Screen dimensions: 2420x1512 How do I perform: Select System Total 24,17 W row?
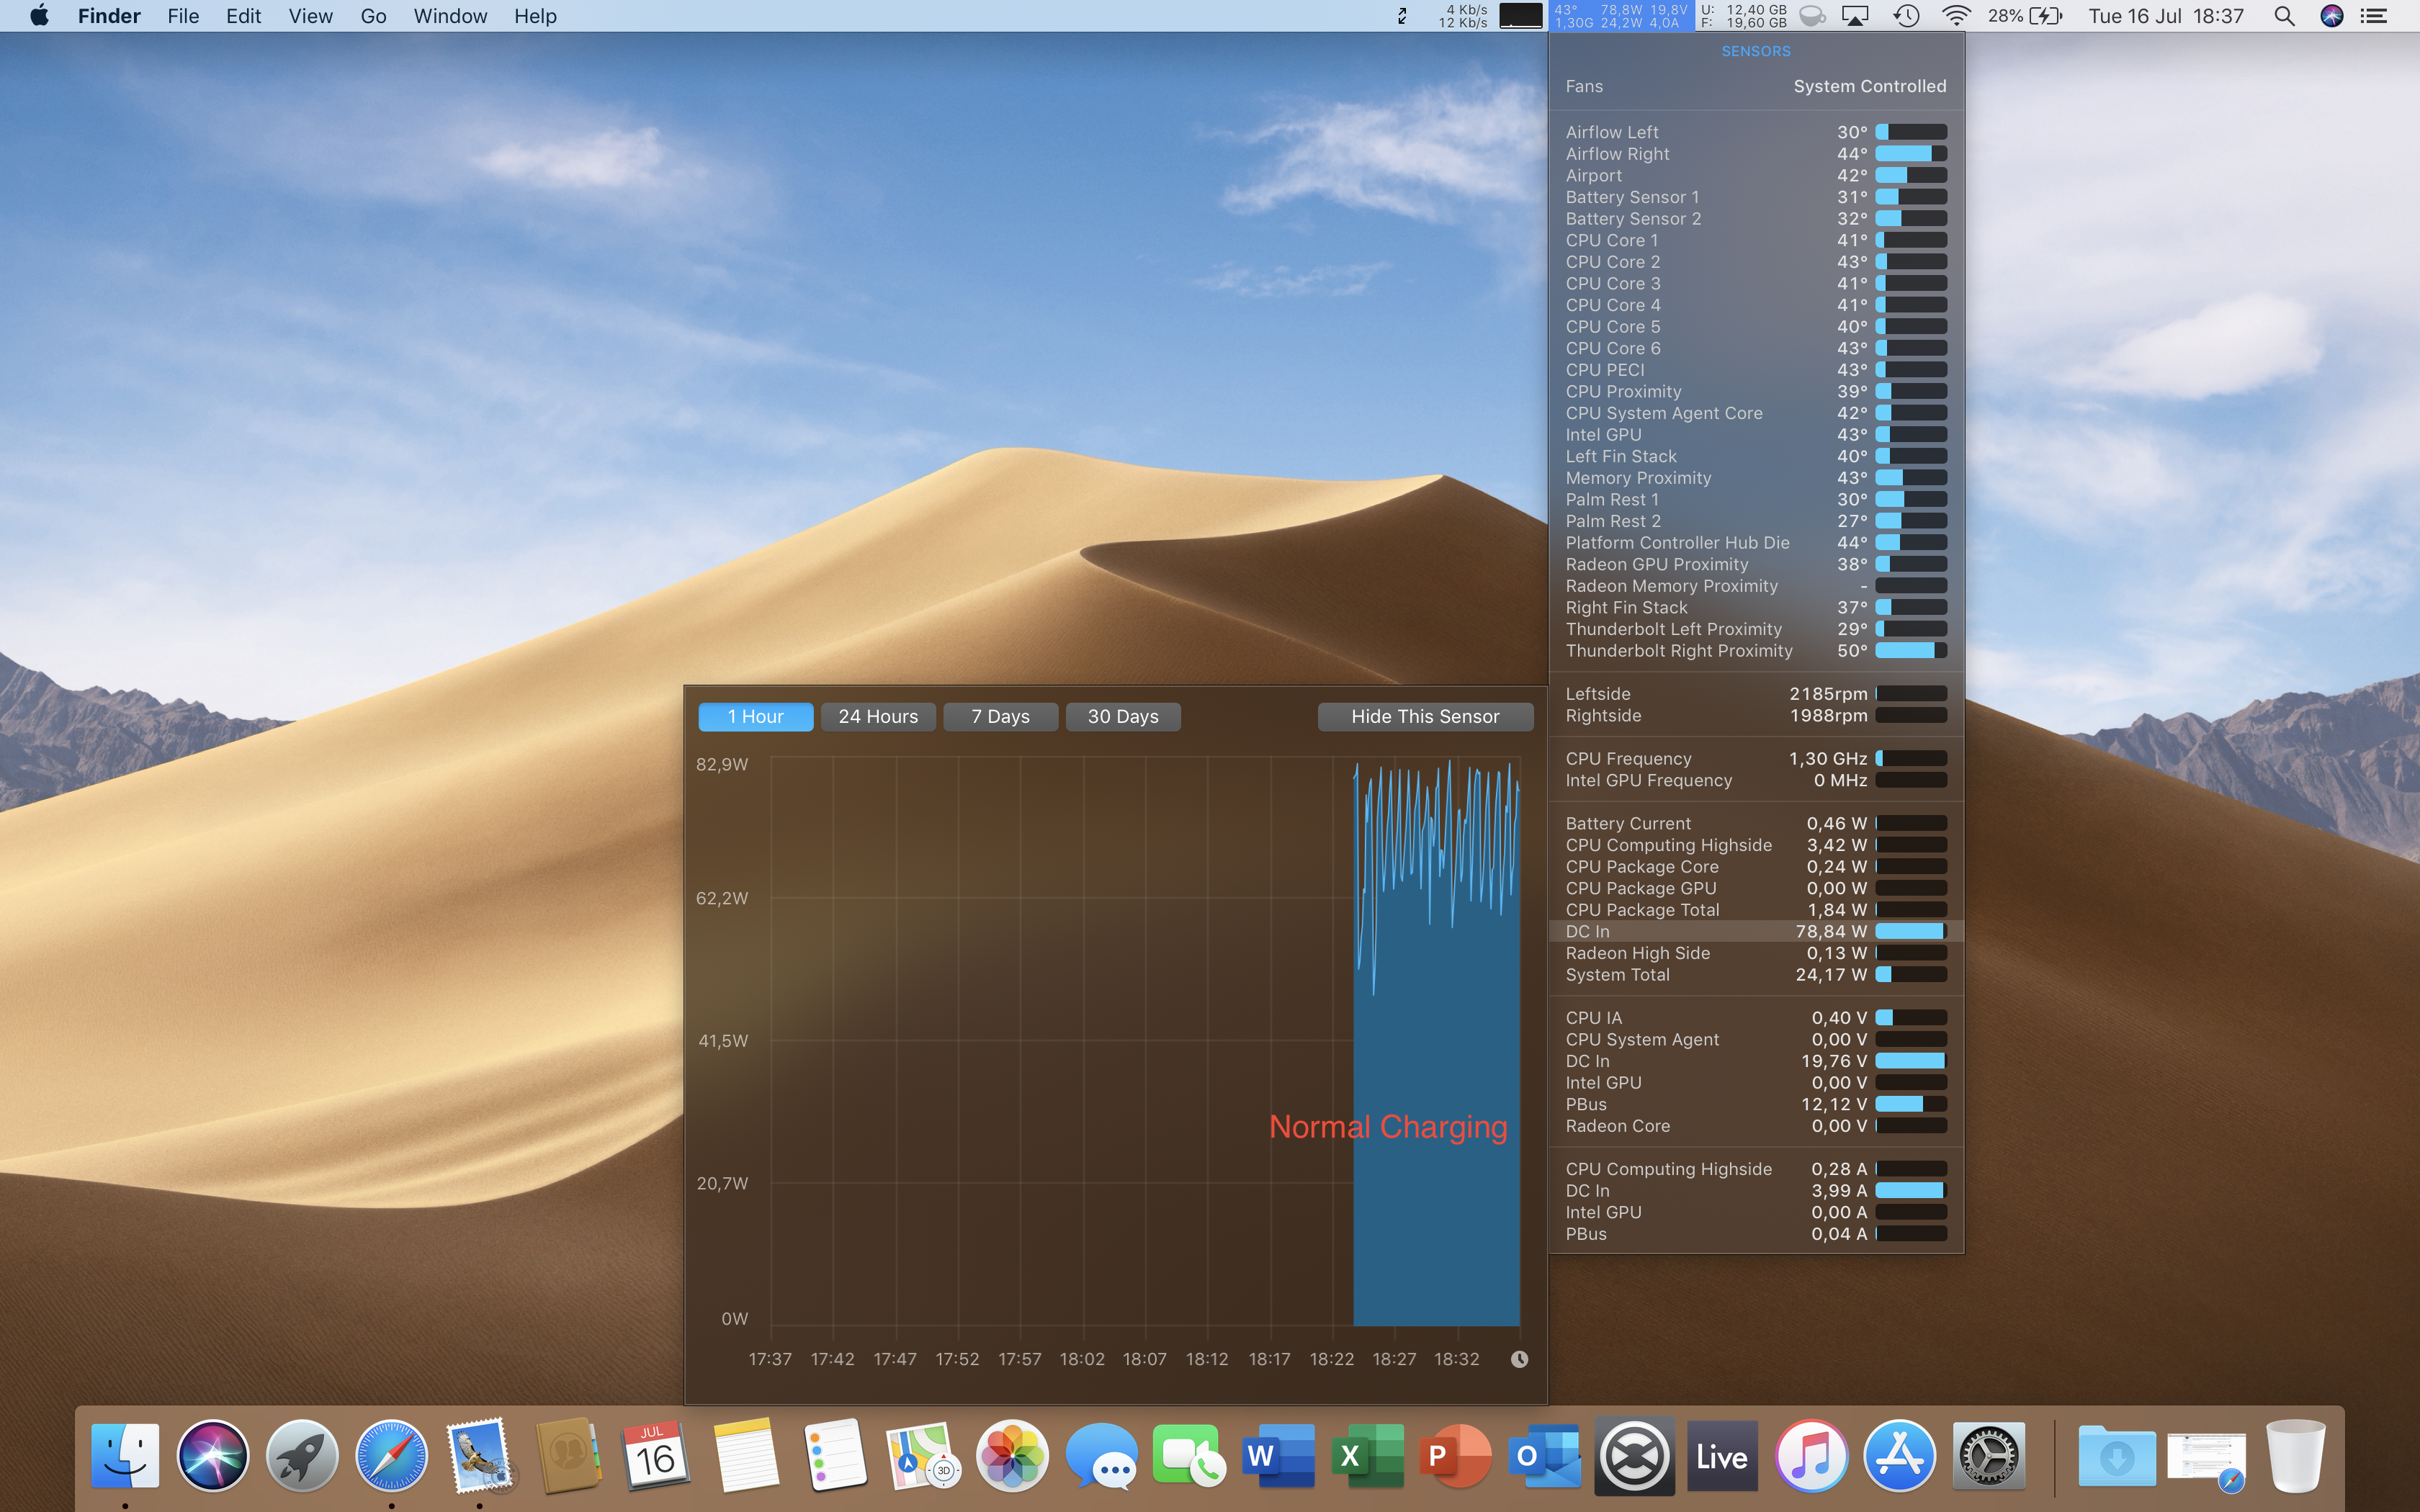tap(1756, 975)
